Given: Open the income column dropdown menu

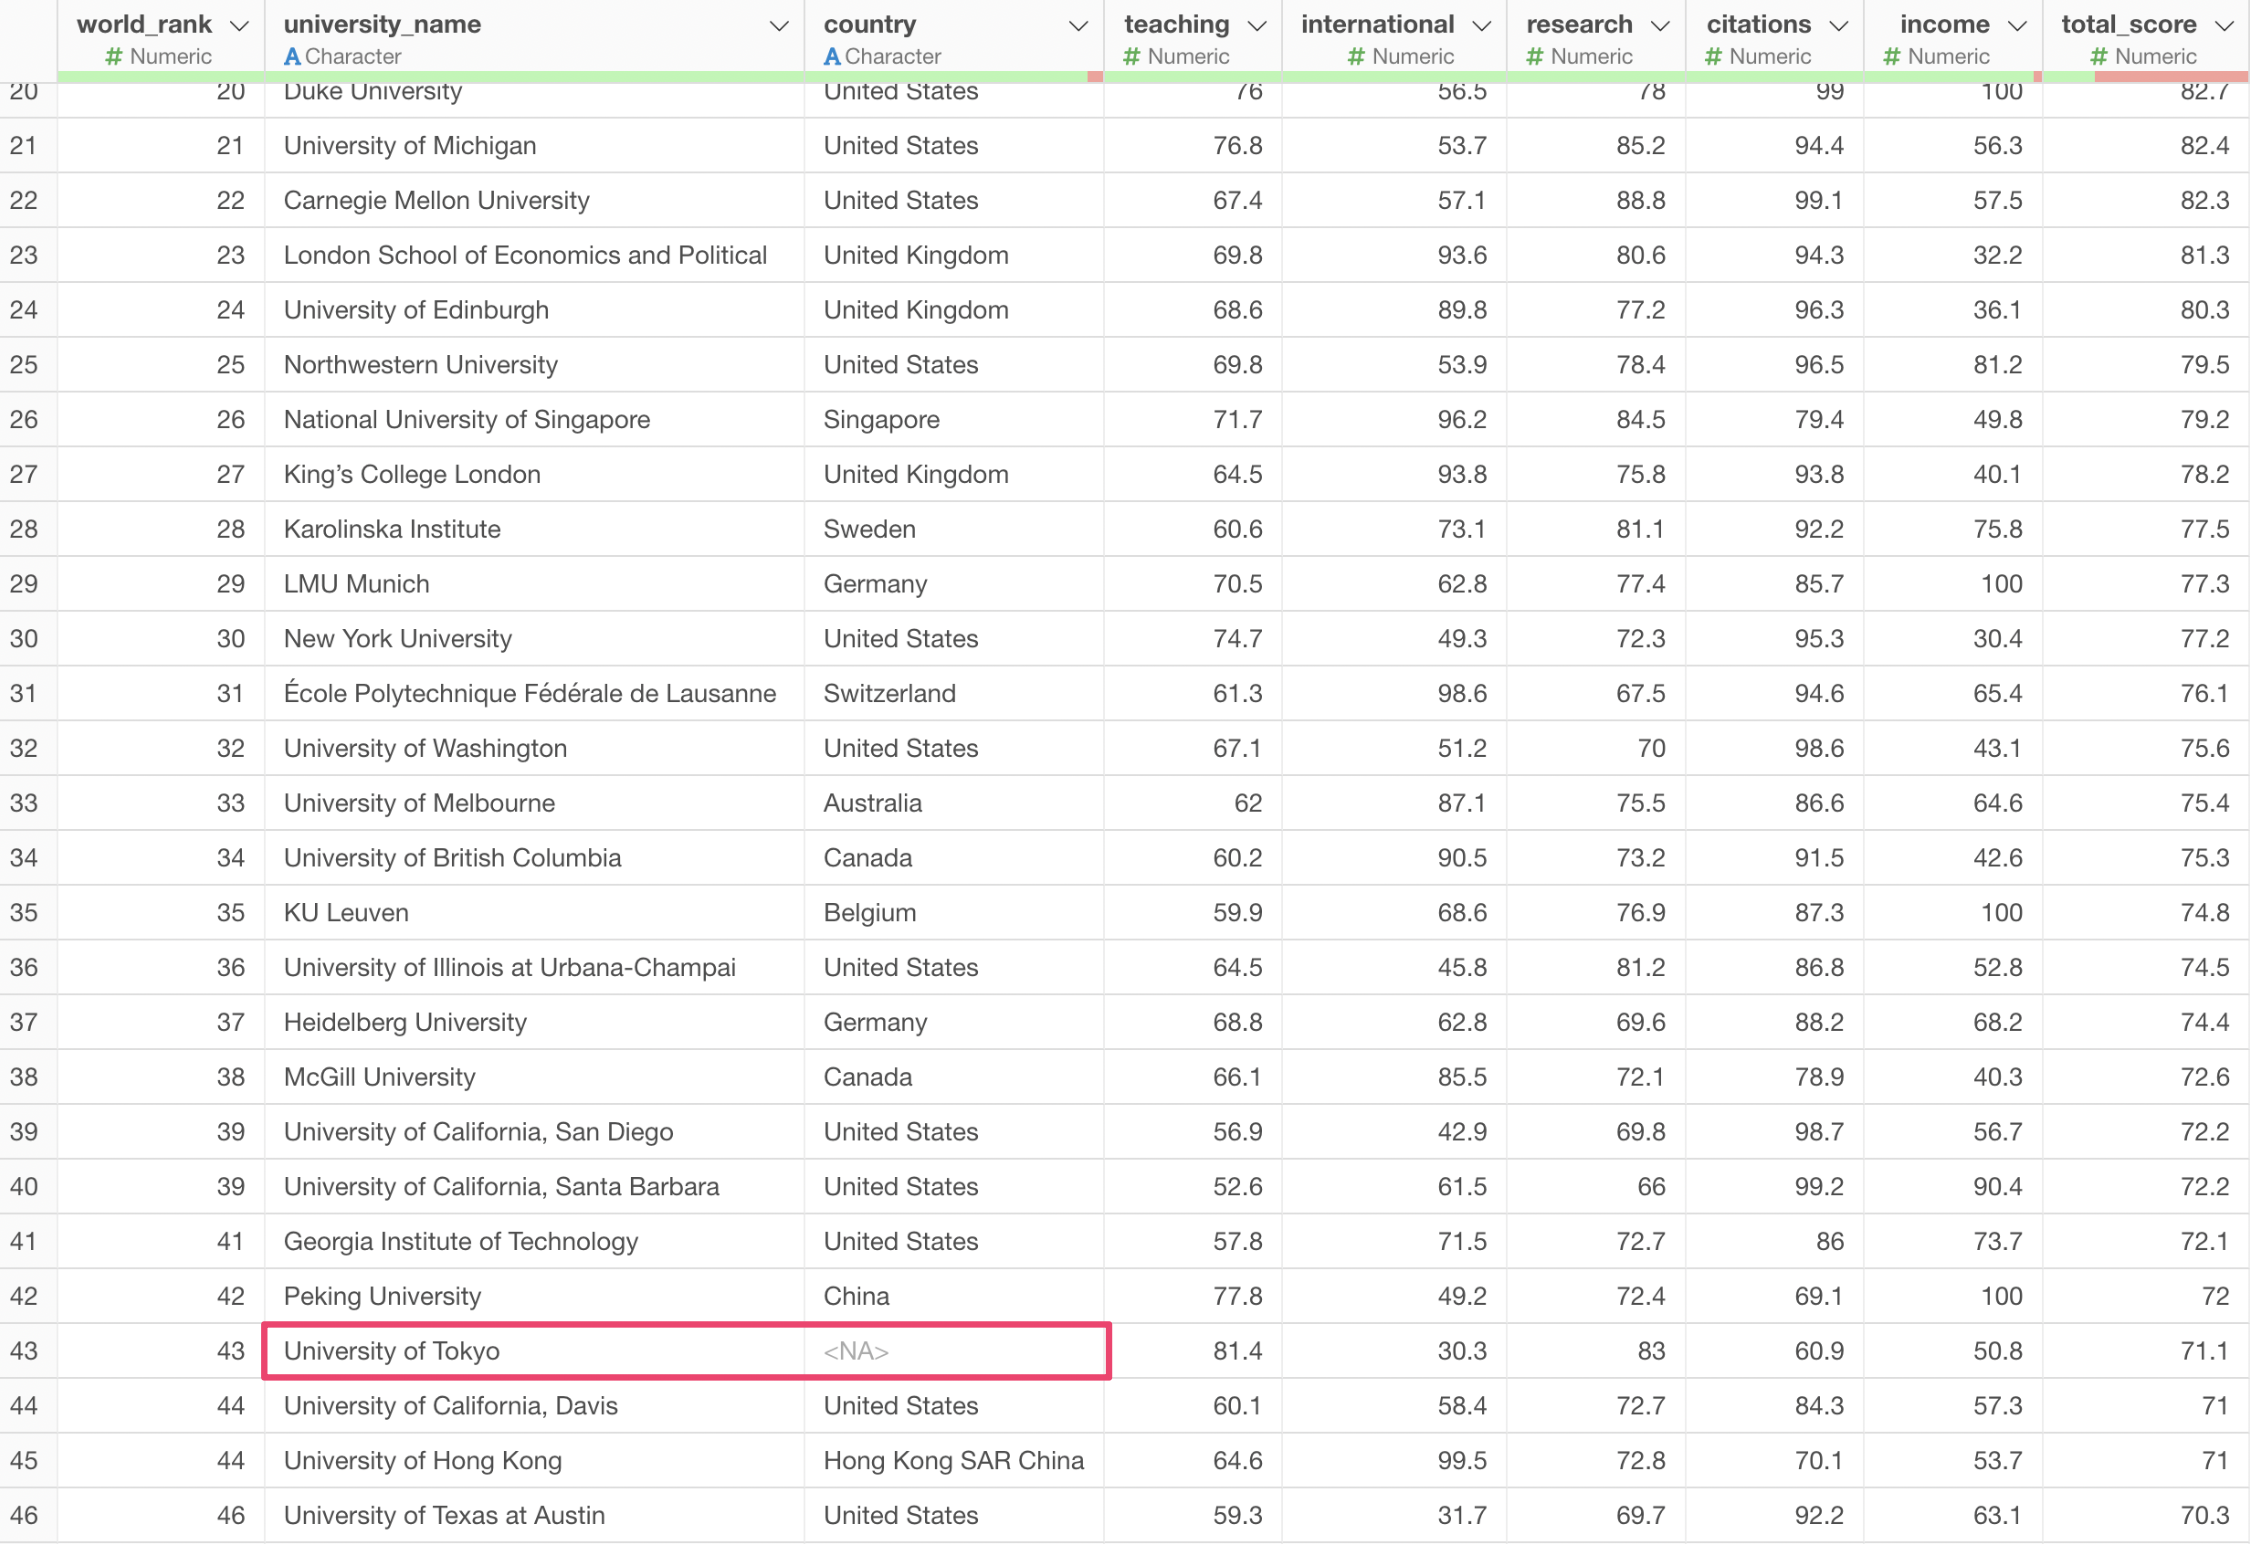Looking at the screenshot, I should click(2017, 26).
